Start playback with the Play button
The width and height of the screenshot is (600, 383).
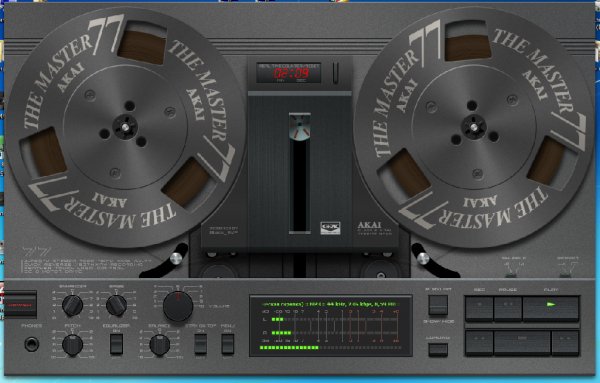click(551, 308)
